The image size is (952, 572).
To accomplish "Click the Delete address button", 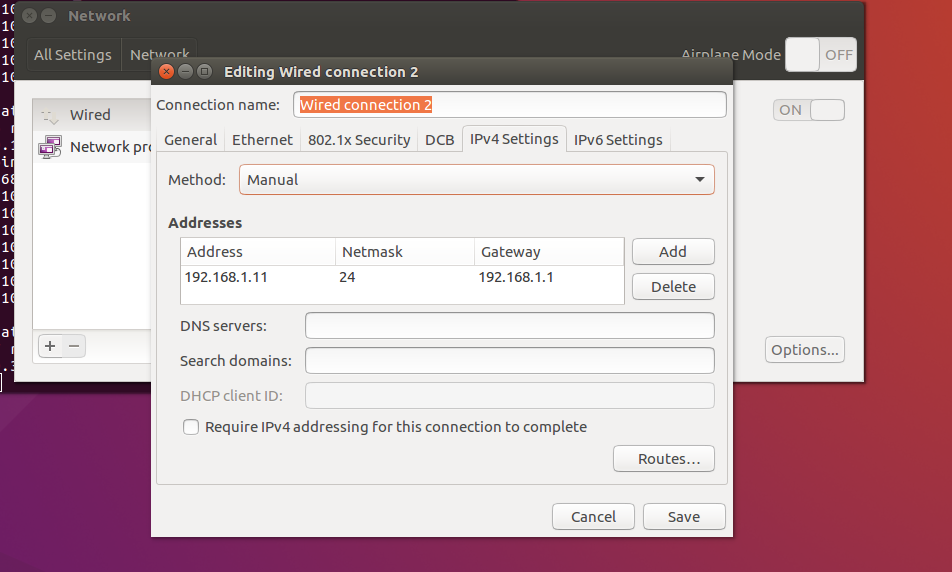I will coord(673,287).
